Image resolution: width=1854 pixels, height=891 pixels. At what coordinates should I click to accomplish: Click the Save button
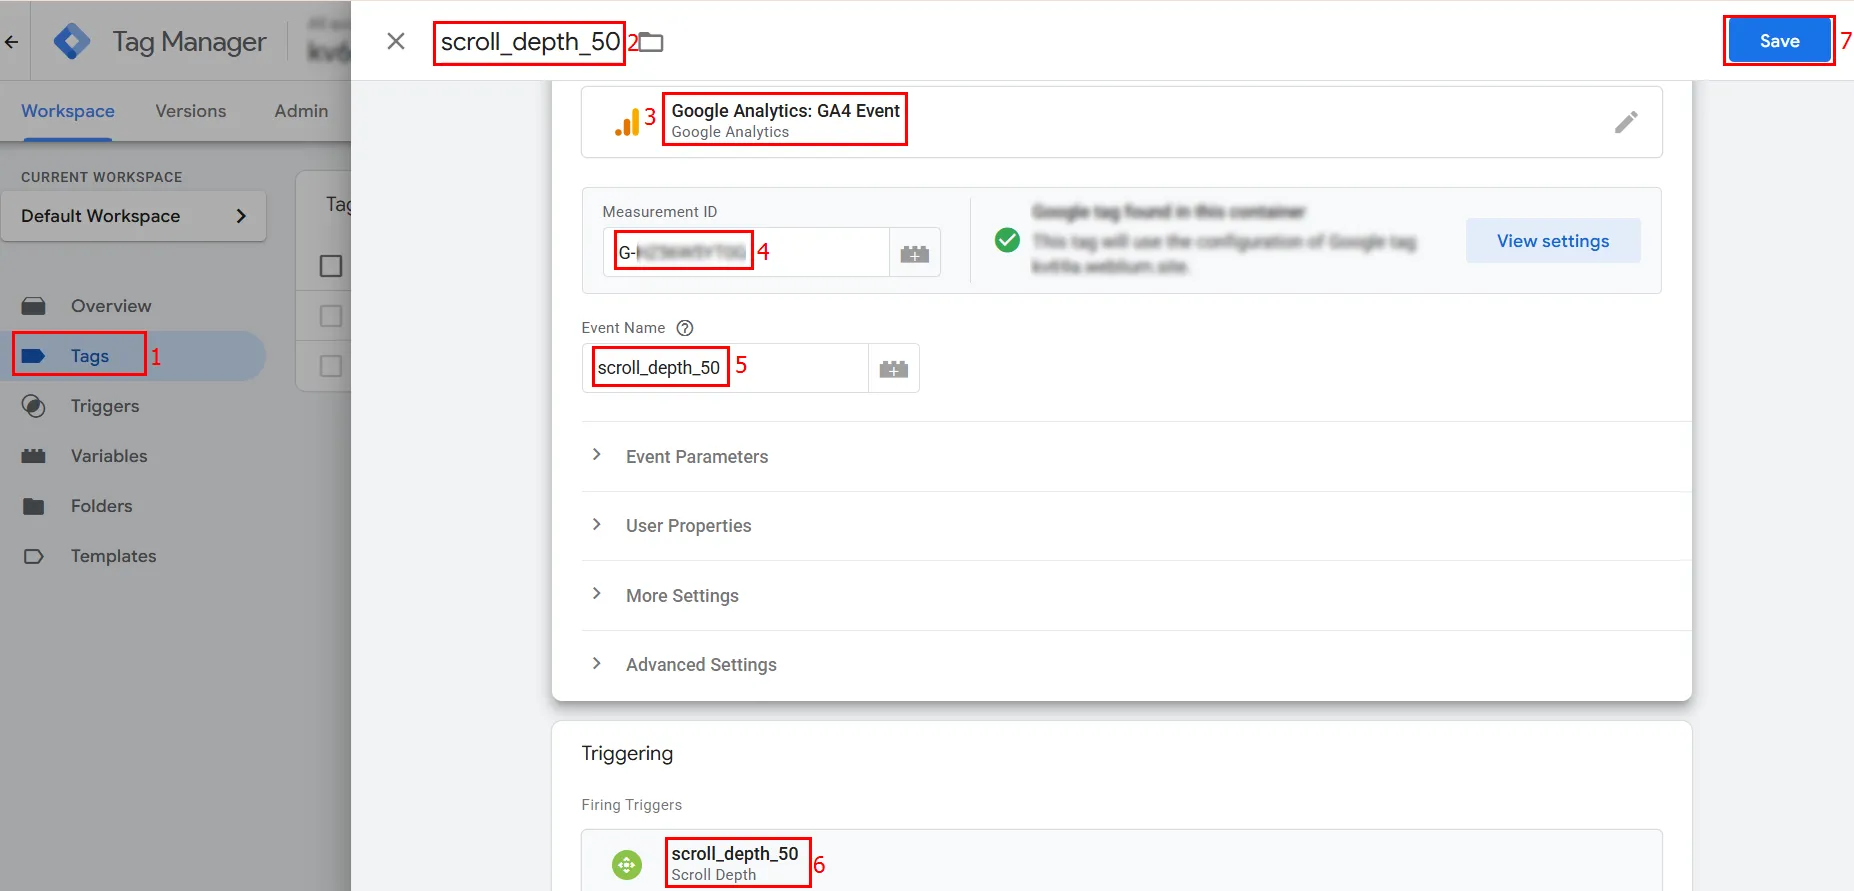(x=1779, y=41)
